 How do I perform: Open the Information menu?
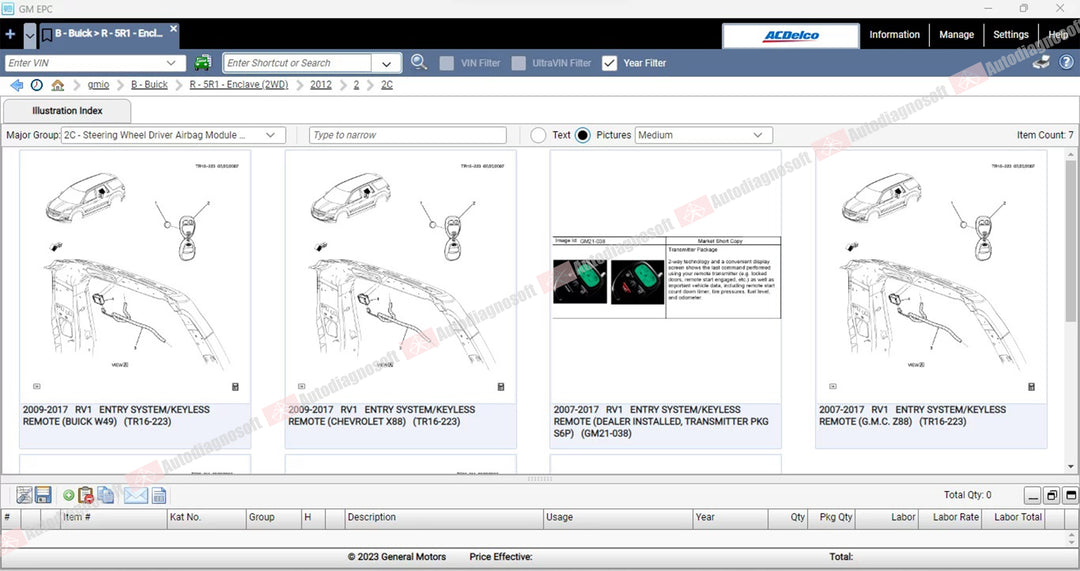(x=894, y=34)
